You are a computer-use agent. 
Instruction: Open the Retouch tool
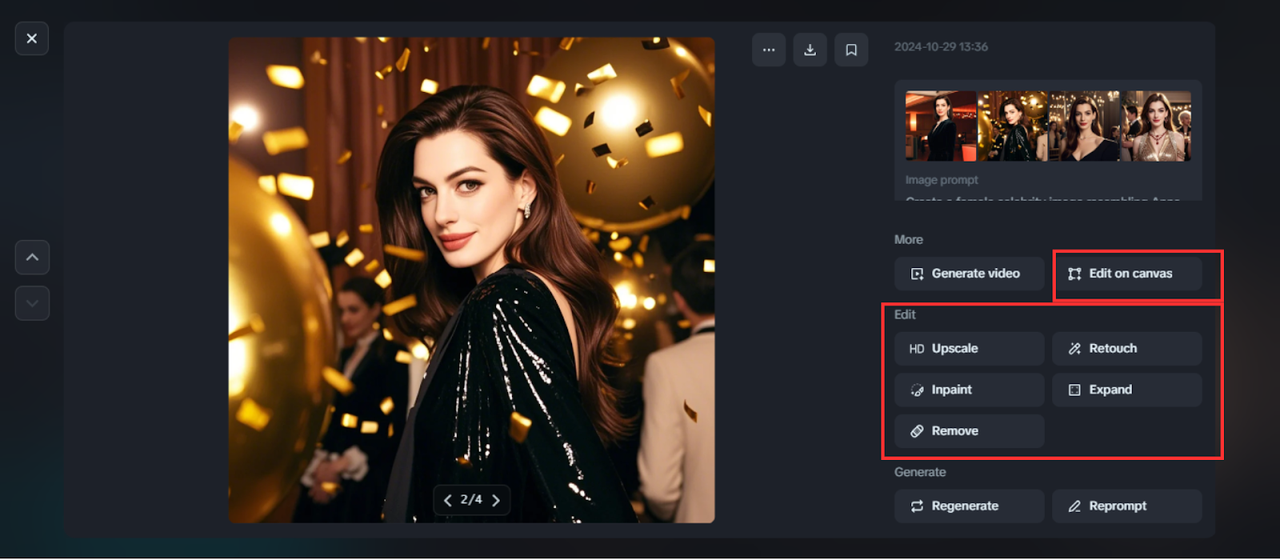[1127, 348]
